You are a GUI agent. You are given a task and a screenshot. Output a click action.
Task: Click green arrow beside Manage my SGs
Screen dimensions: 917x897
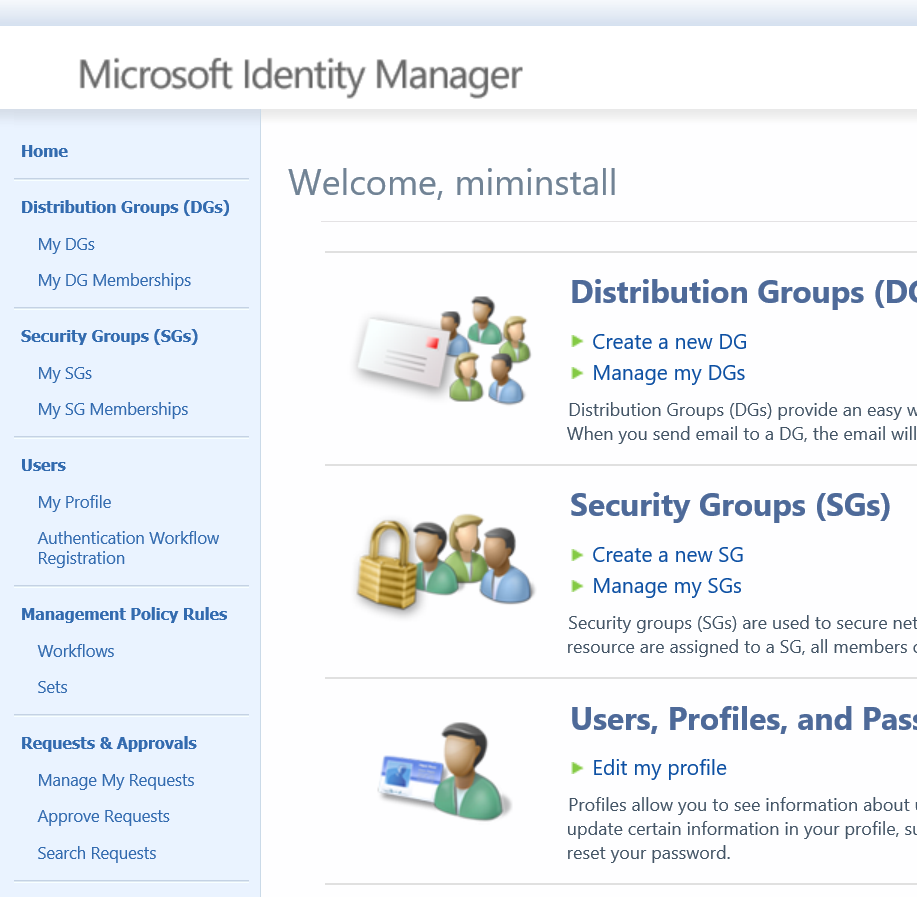577,586
